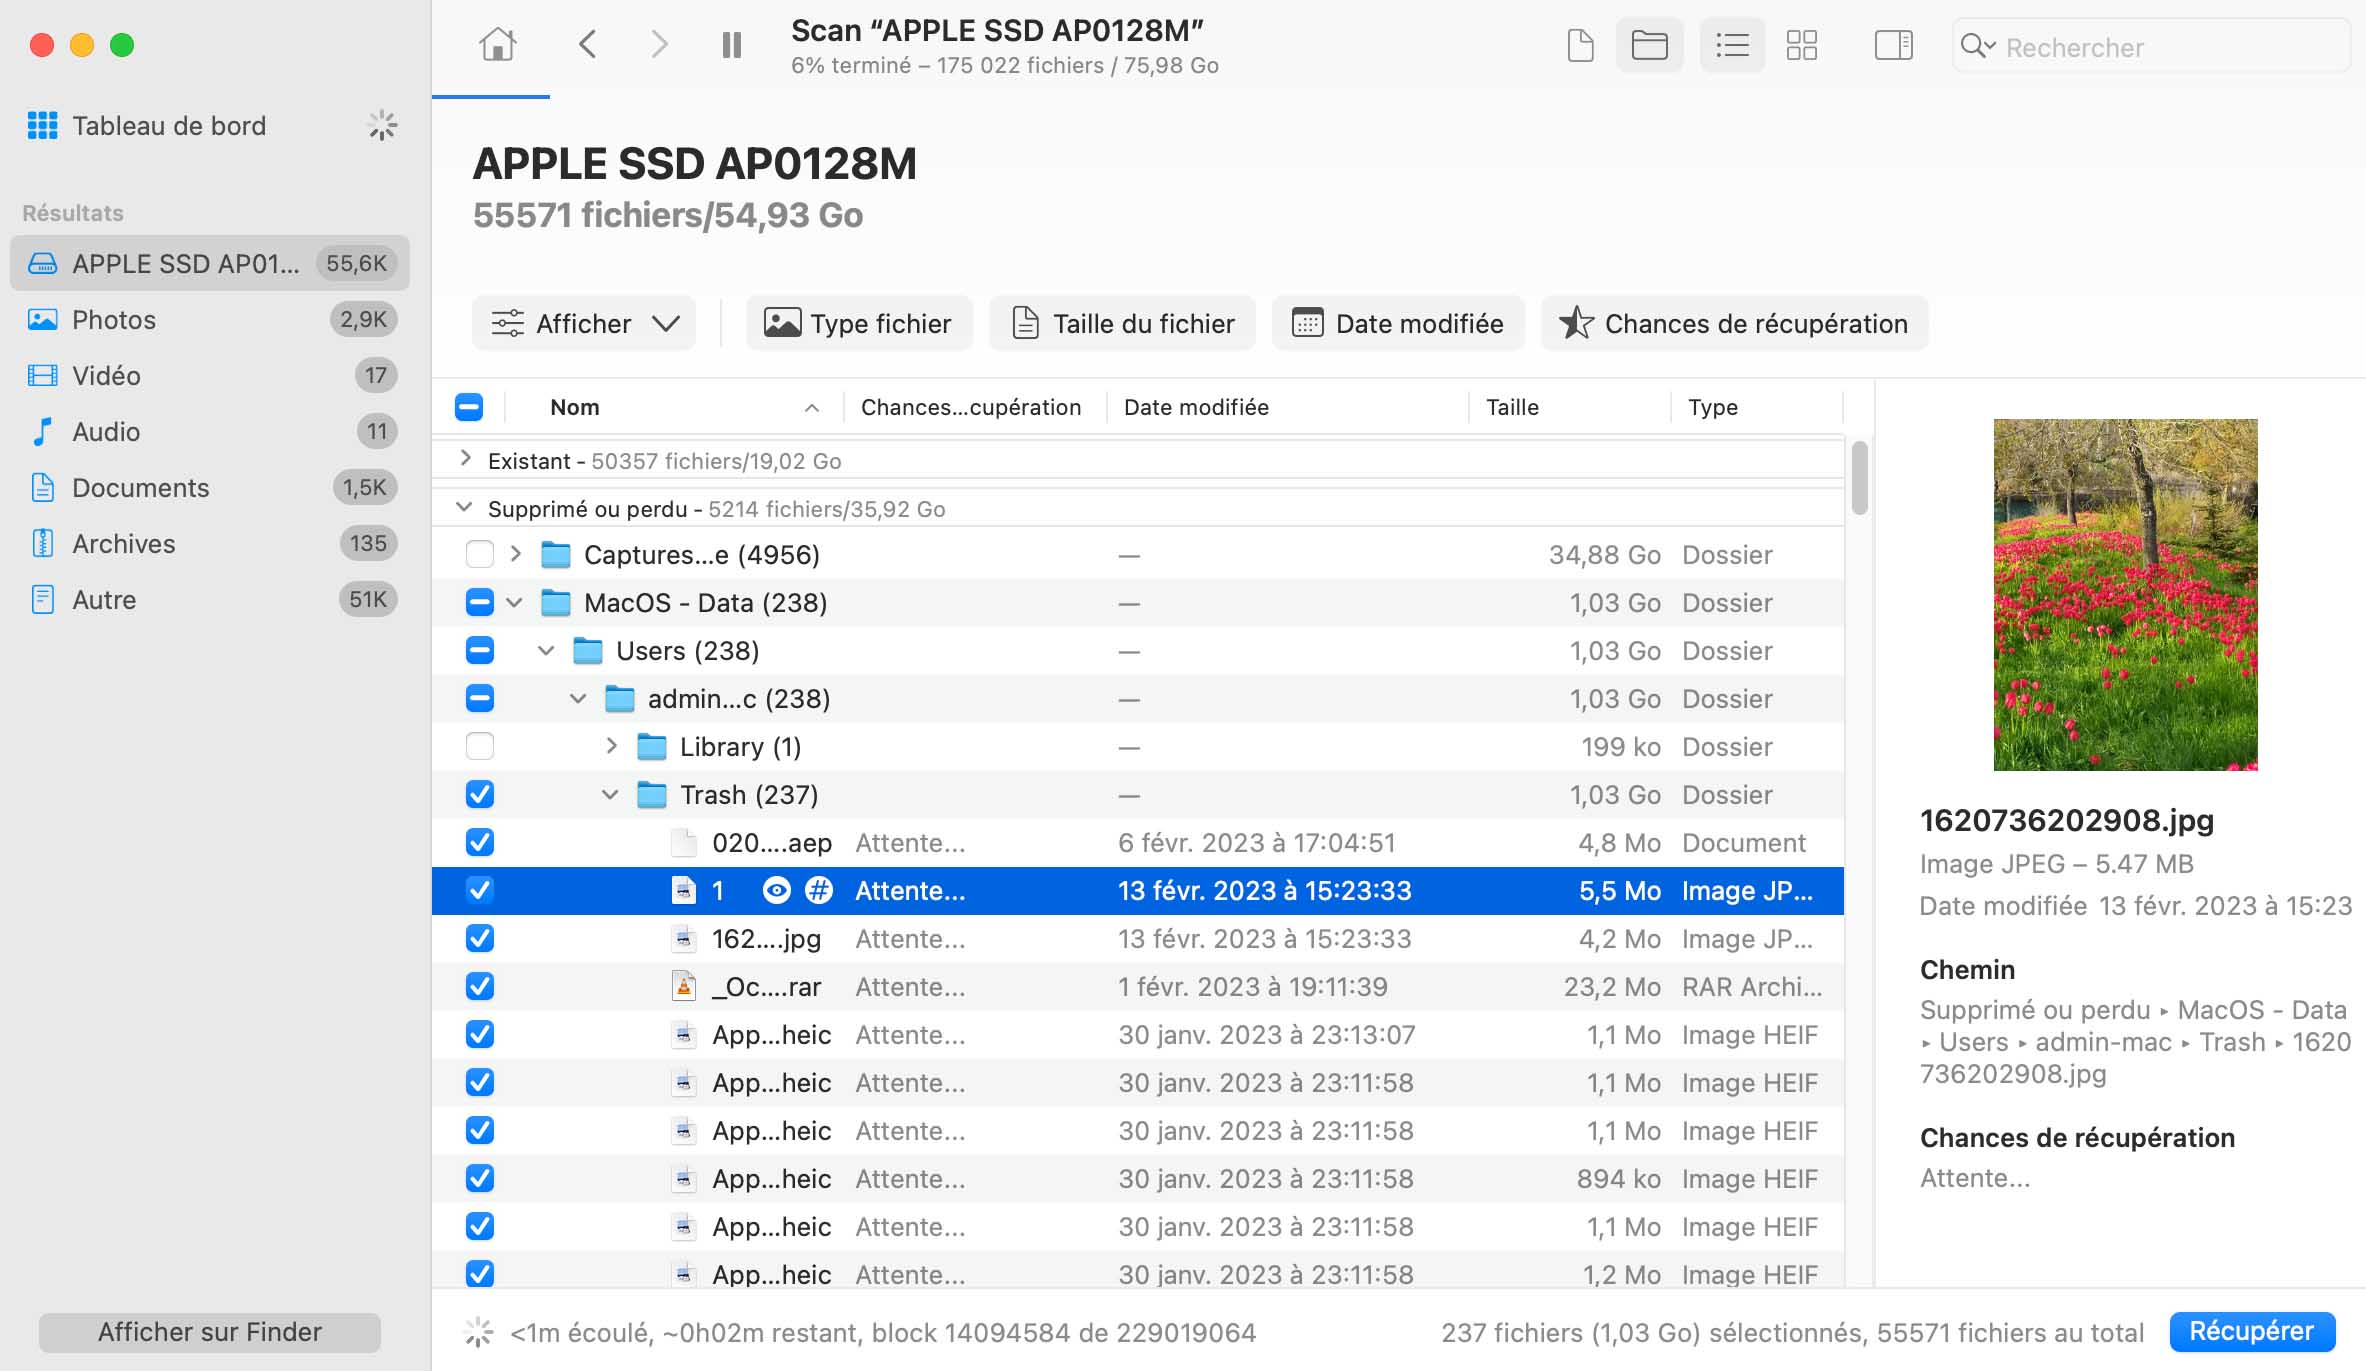The height and width of the screenshot is (1371, 2366).
Task: Toggle checkbox for Library (1) folder
Action: coord(478,746)
